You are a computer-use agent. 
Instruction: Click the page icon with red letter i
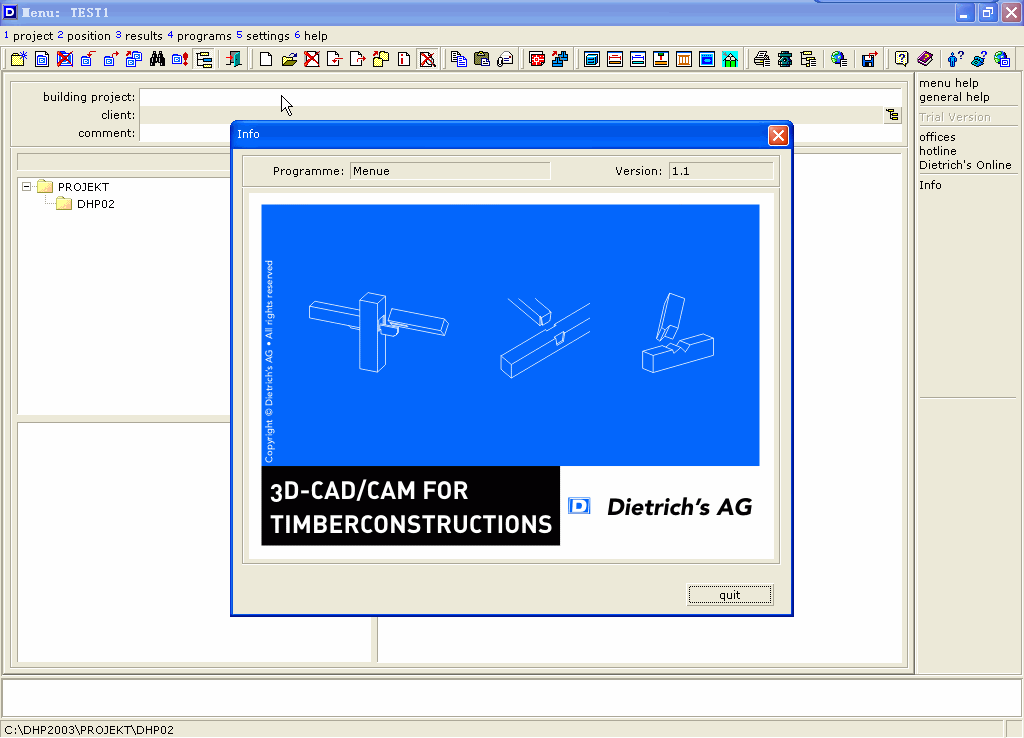[404, 59]
